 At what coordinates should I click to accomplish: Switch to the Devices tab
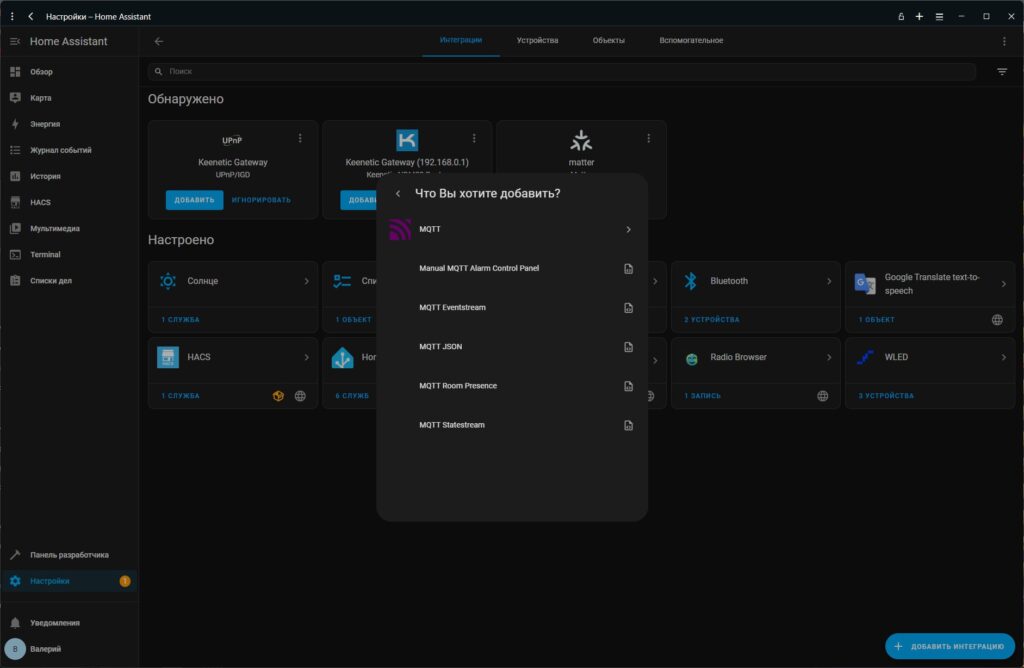tap(537, 41)
